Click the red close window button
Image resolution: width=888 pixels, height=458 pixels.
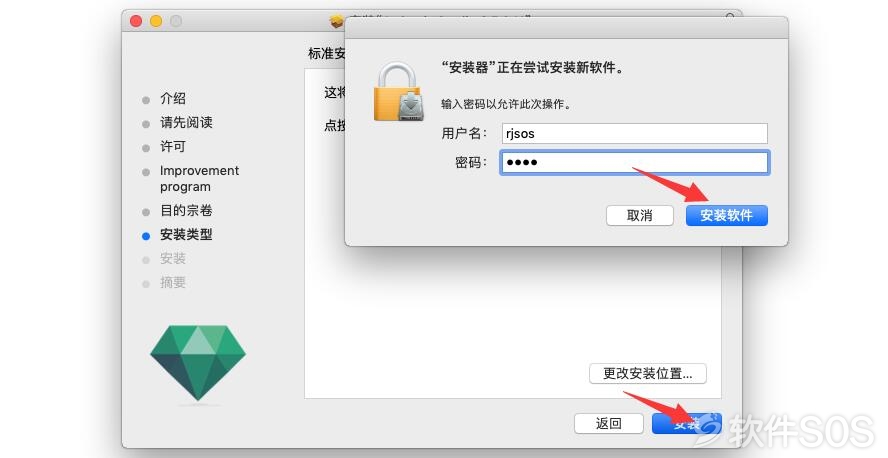(x=136, y=21)
